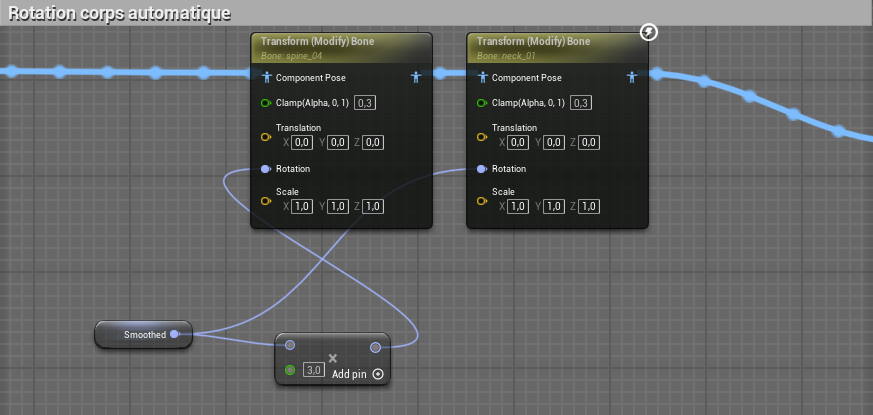Click the multiply node green float input pin
Screen dimensions: 873x415
(x=290, y=370)
